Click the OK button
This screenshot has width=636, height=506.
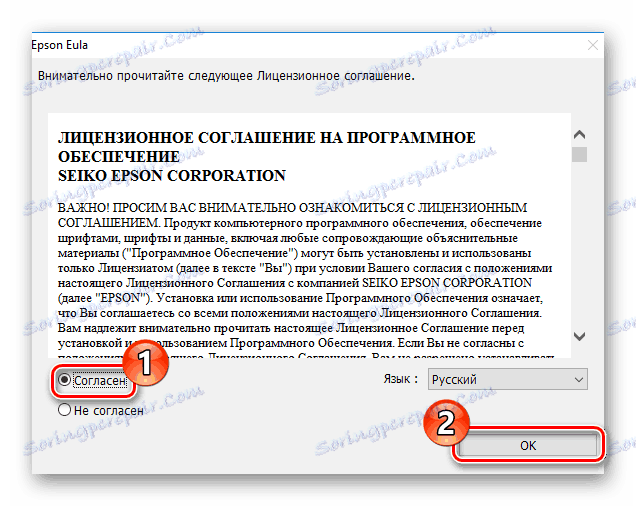point(528,445)
